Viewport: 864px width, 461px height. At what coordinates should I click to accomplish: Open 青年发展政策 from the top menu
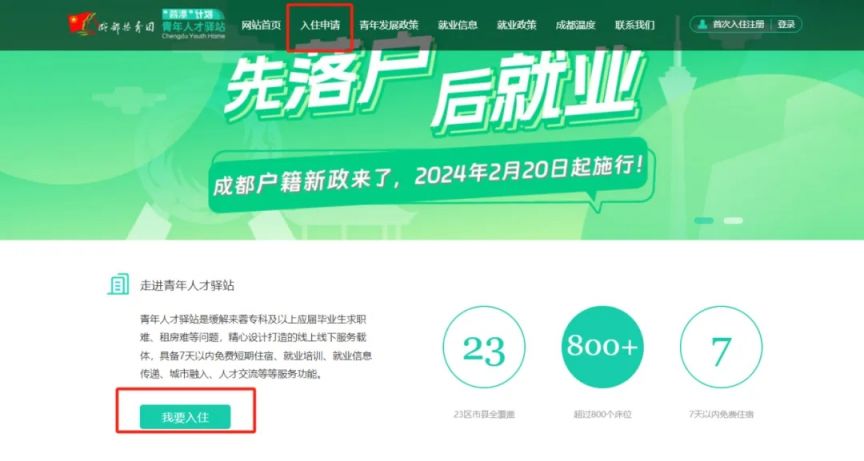[389, 25]
